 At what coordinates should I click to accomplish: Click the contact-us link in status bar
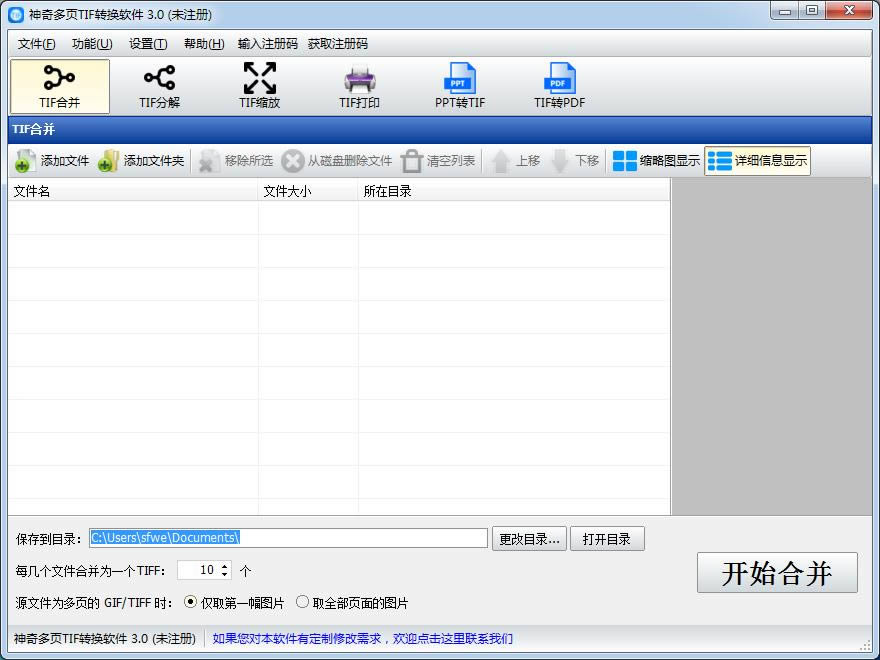point(363,638)
